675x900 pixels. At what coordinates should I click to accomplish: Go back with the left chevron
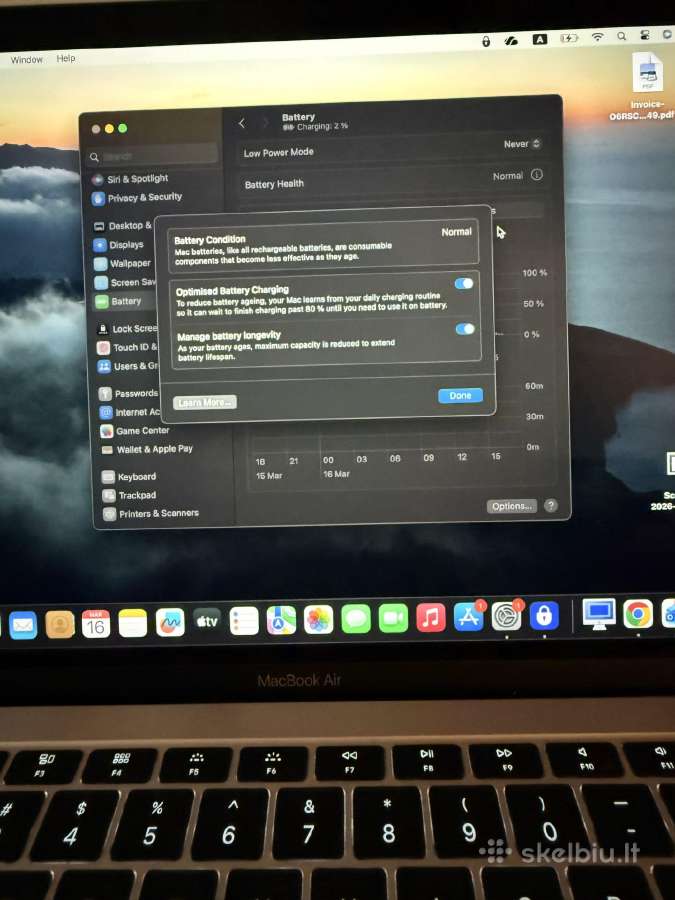tap(242, 123)
